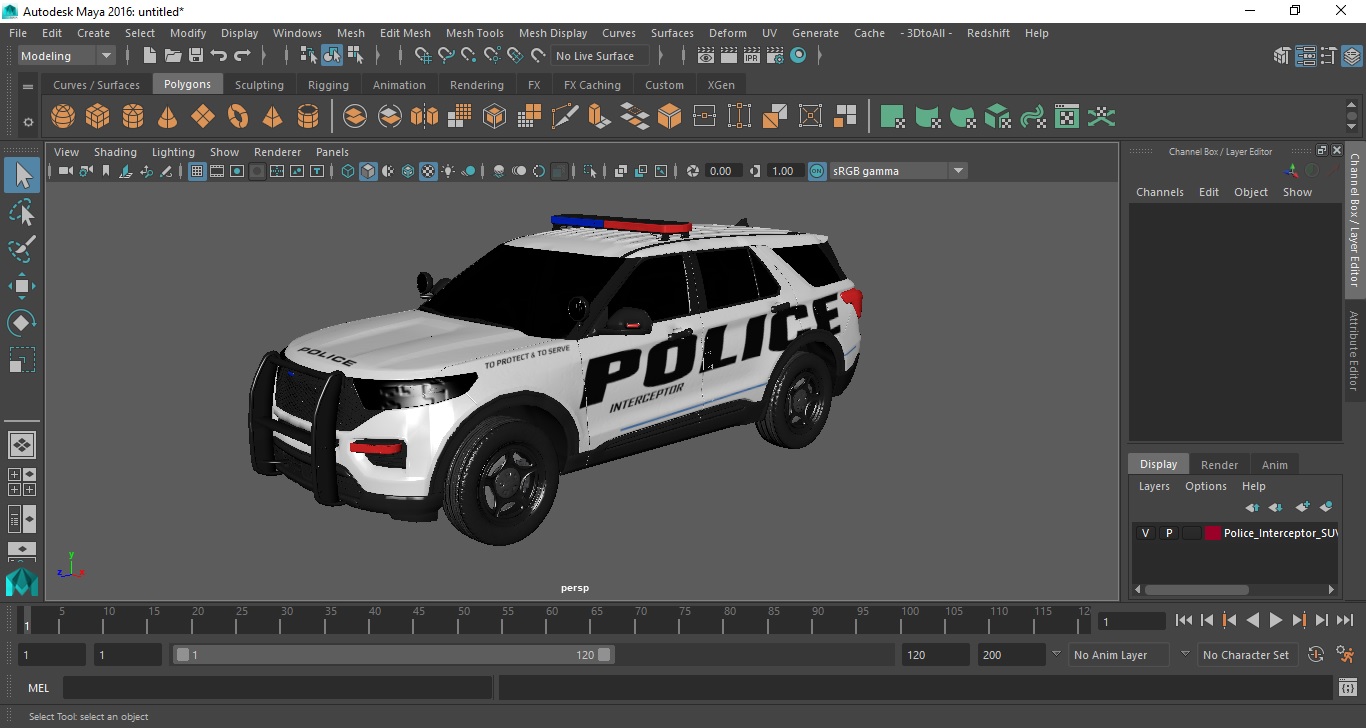This screenshot has width=1366, height=728.
Task: Click the Open Scene folder icon
Action: click(173, 56)
